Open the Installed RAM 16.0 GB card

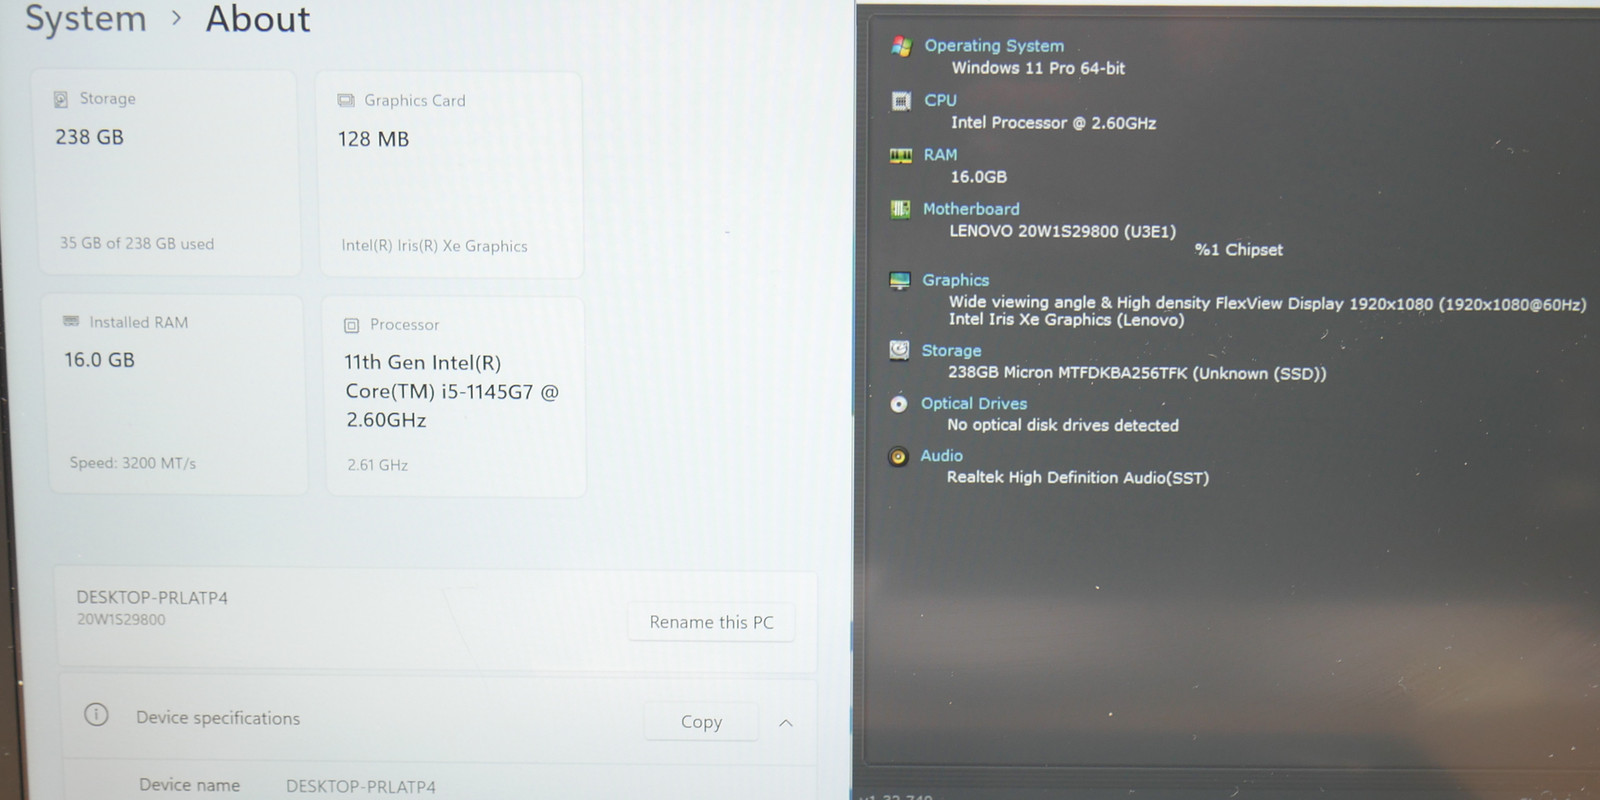point(176,394)
